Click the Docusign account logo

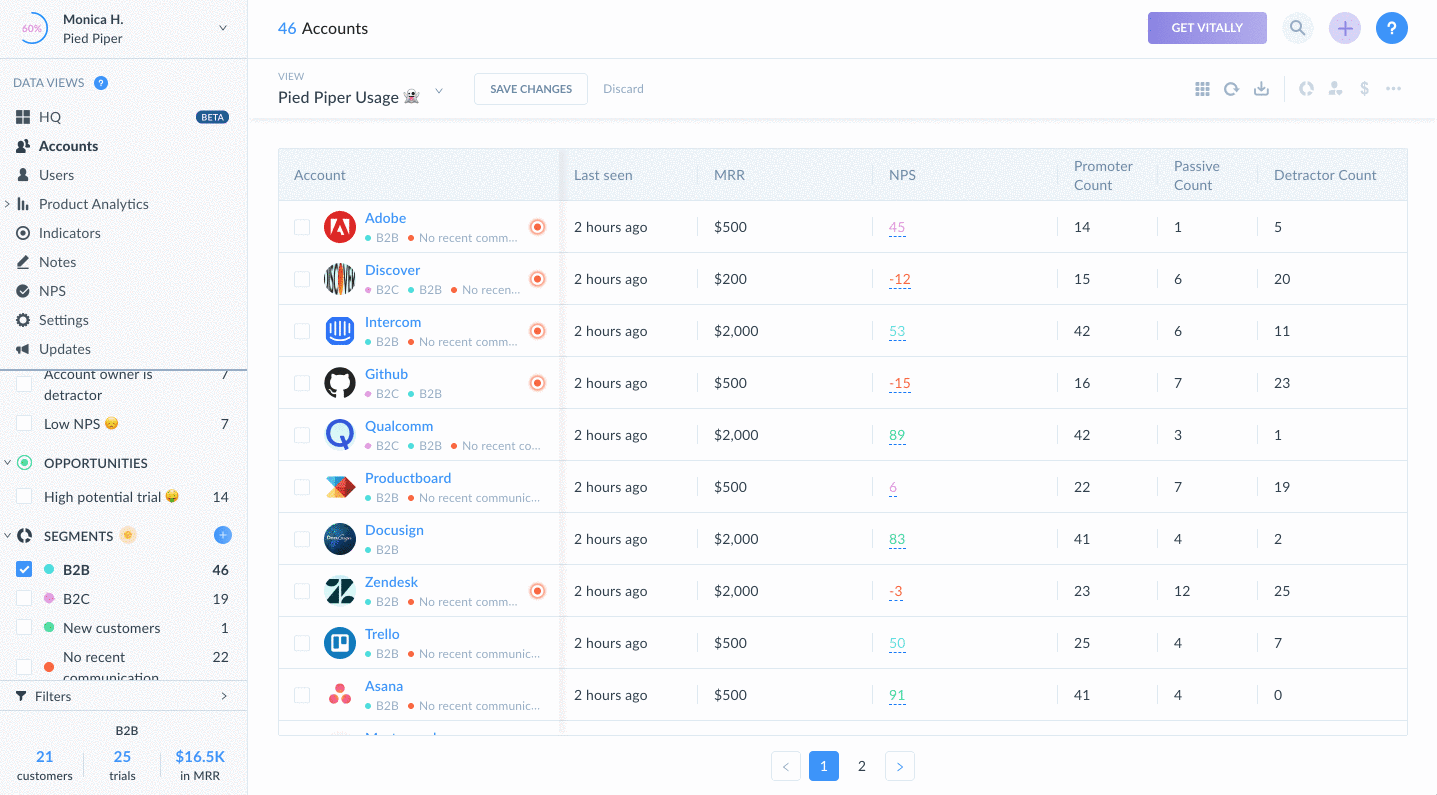340,539
